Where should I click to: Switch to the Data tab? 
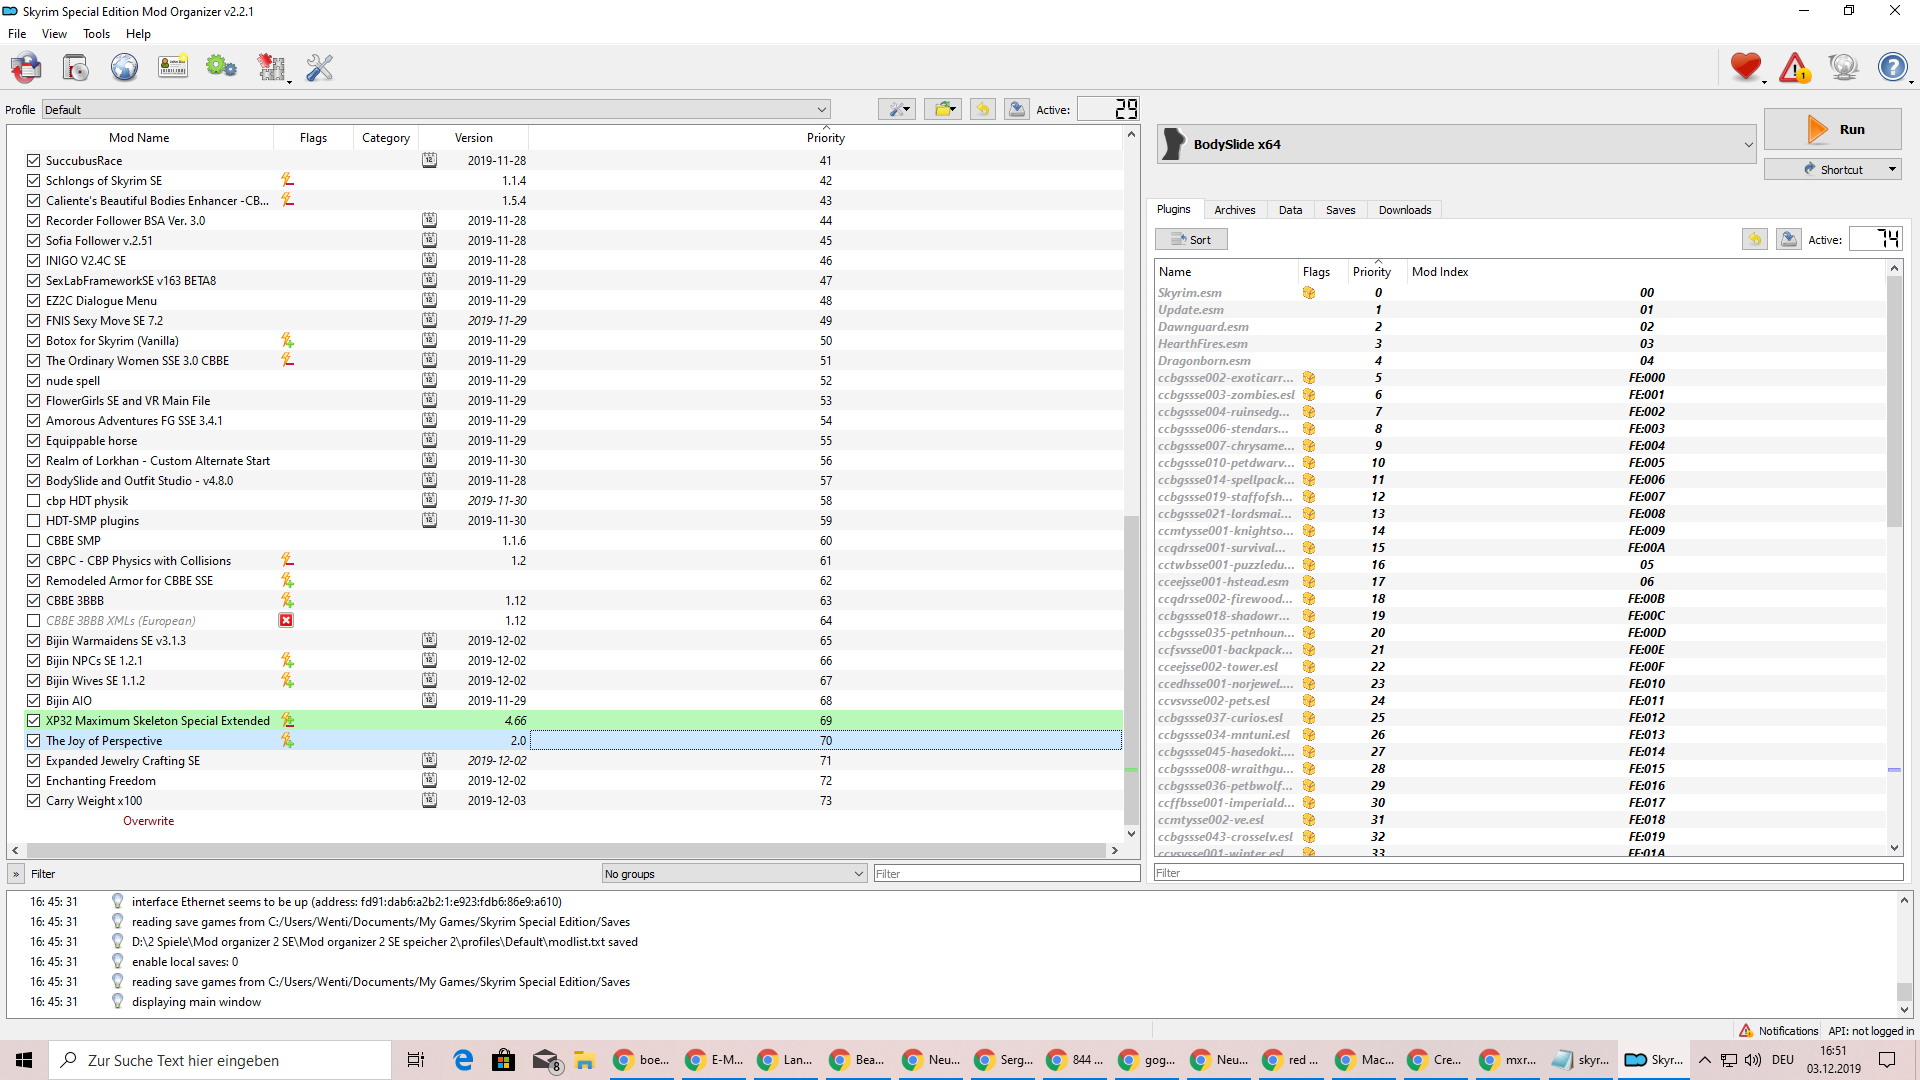pyautogui.click(x=1291, y=210)
